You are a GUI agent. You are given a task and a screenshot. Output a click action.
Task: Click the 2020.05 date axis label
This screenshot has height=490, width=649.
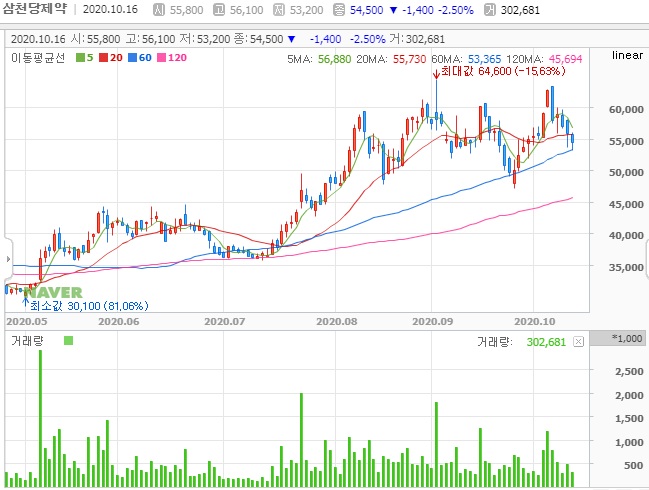[27, 322]
